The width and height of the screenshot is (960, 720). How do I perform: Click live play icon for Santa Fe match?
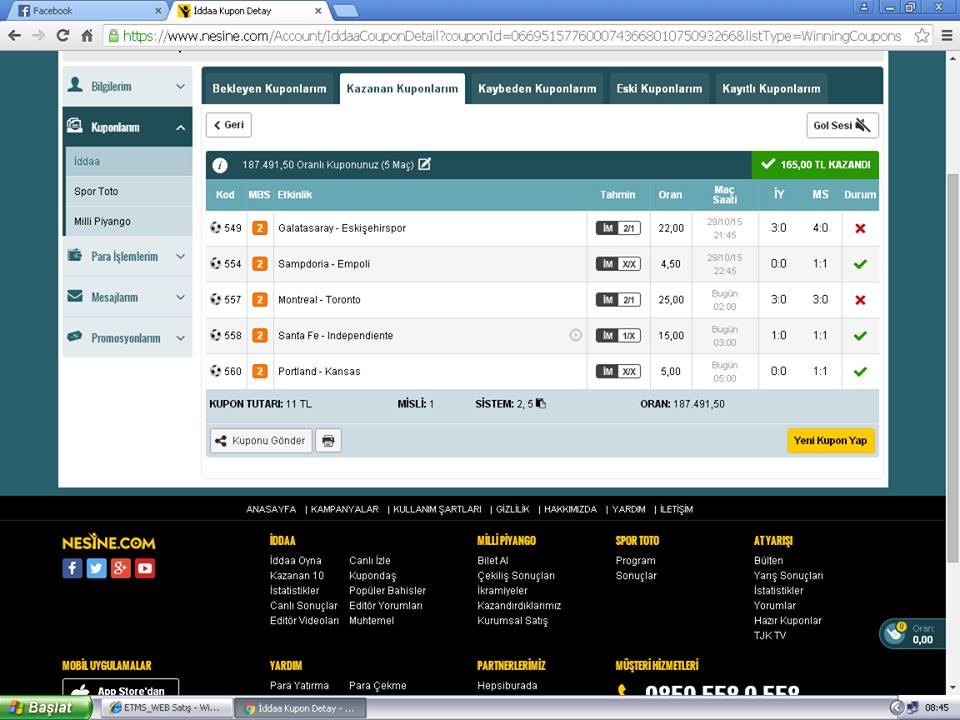[575, 336]
